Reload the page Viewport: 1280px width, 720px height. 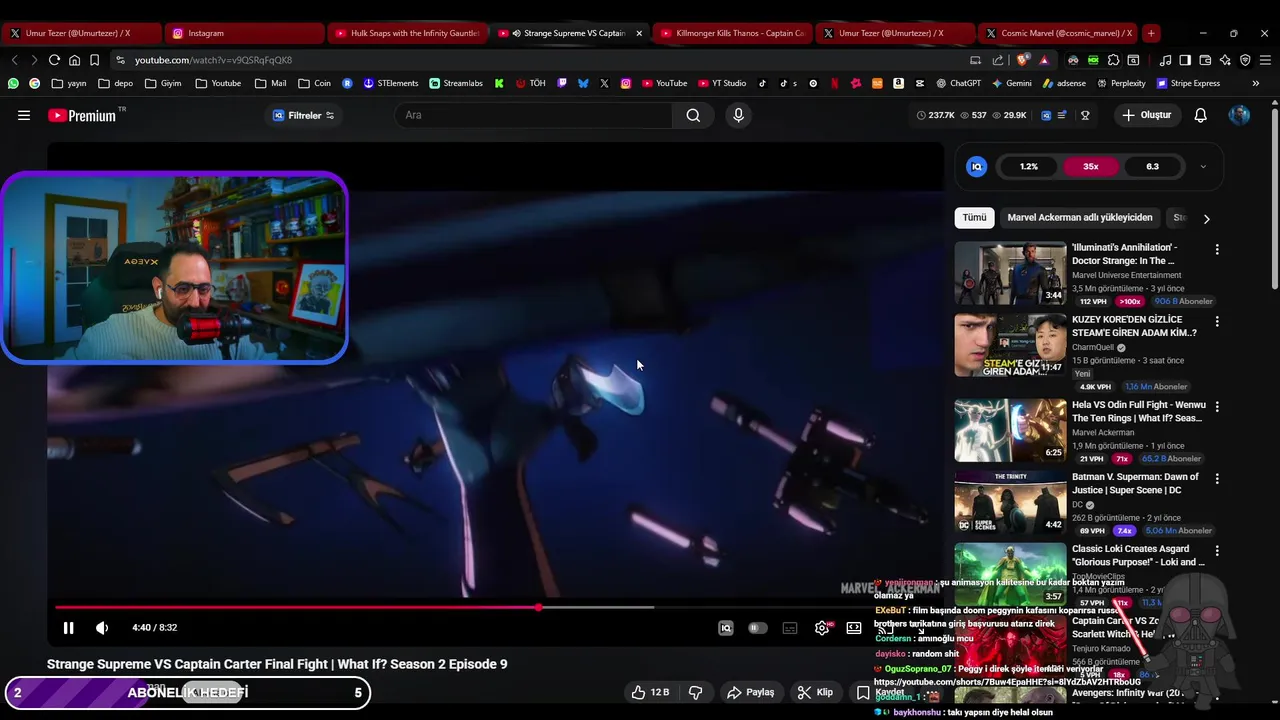click(54, 60)
